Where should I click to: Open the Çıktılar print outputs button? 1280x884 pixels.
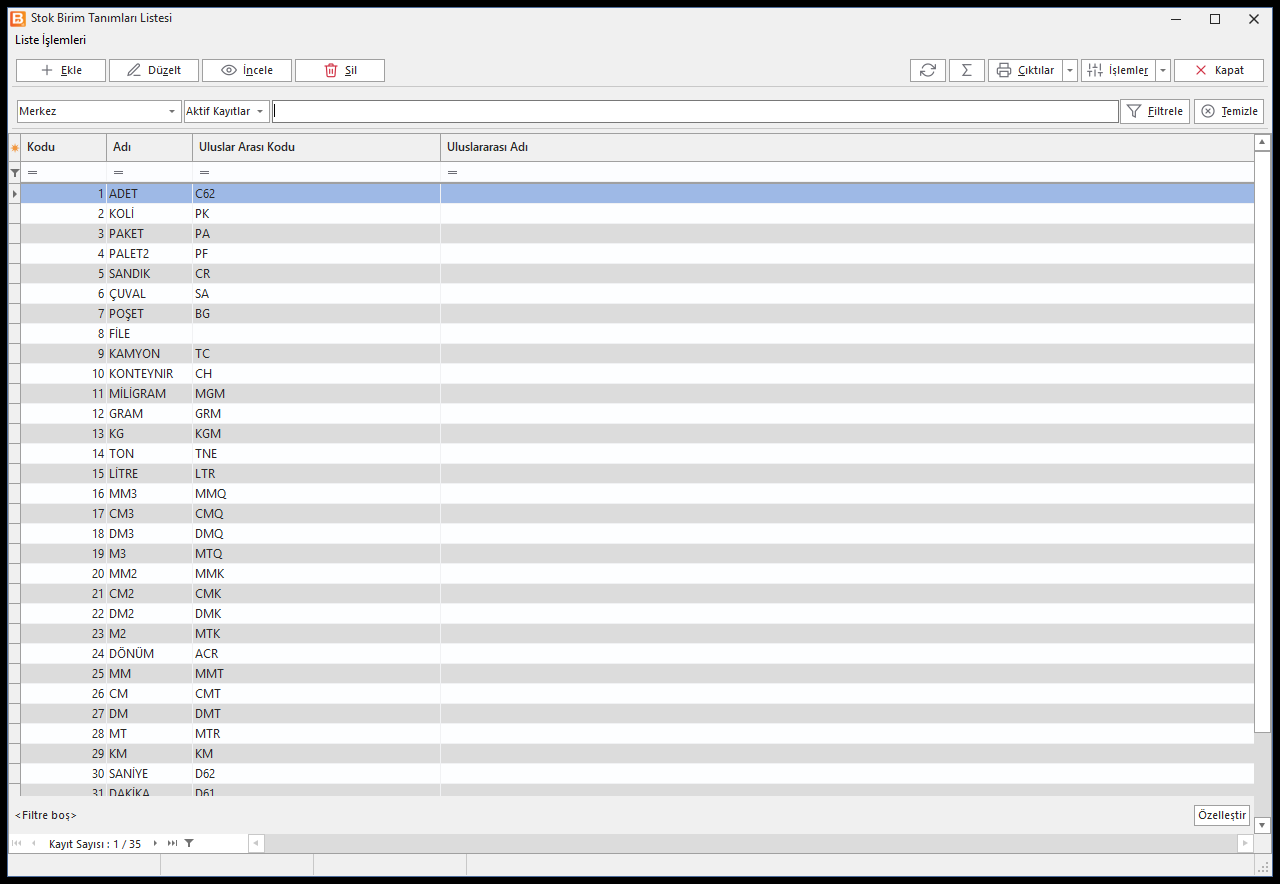1025,70
